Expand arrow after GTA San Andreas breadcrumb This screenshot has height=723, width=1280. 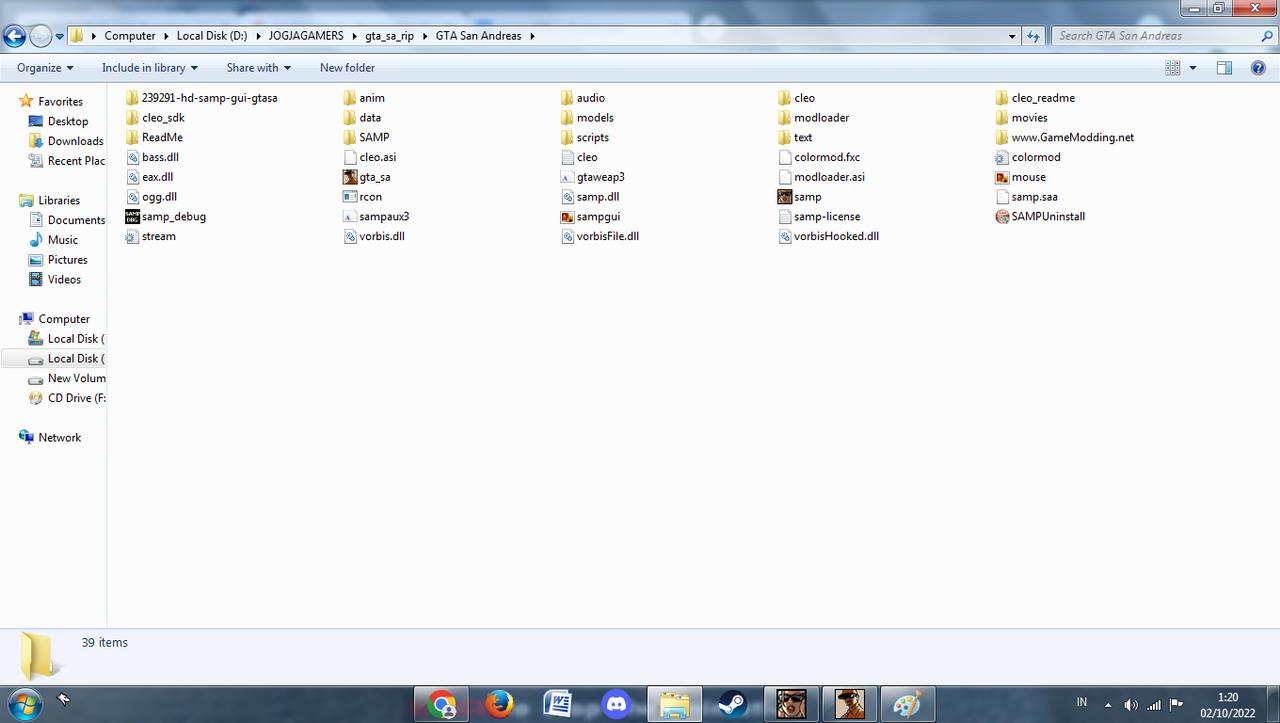532,36
